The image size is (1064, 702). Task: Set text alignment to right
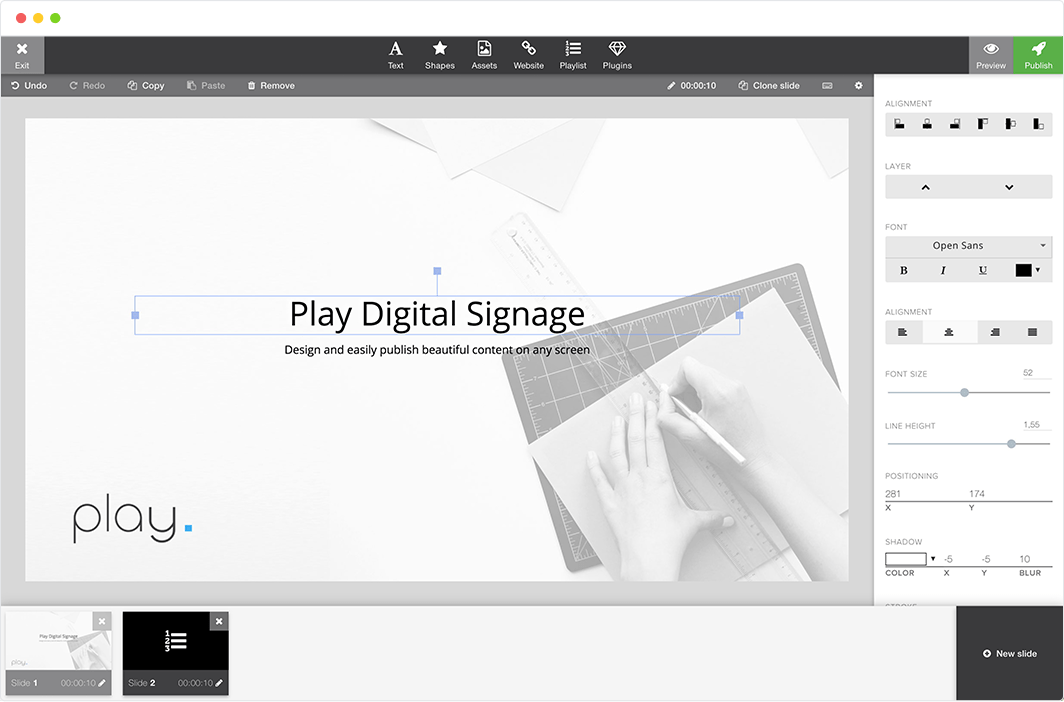[x=995, y=332]
